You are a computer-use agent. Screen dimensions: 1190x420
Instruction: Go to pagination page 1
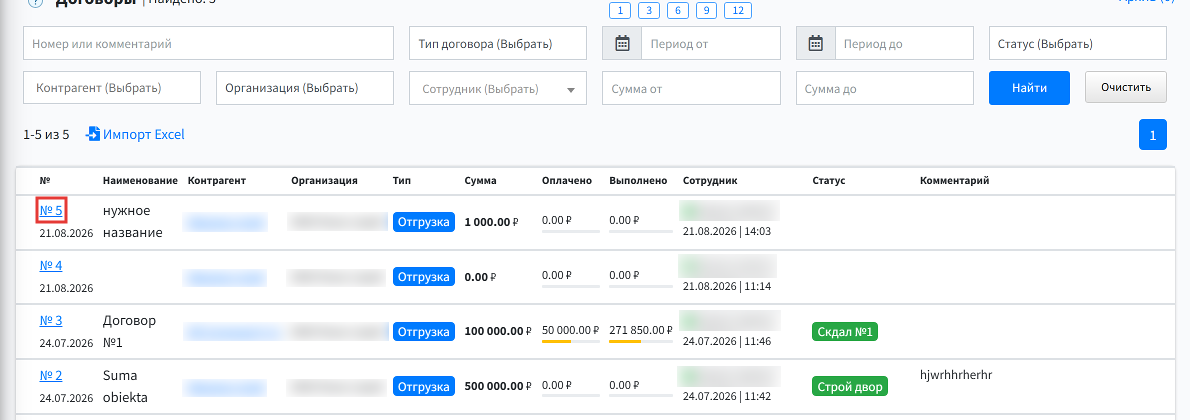click(x=1152, y=135)
